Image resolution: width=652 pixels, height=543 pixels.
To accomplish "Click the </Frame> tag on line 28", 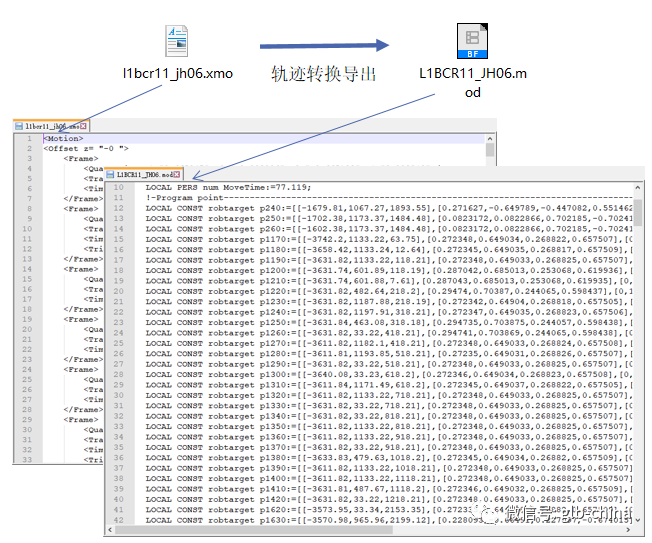I will point(83,410).
